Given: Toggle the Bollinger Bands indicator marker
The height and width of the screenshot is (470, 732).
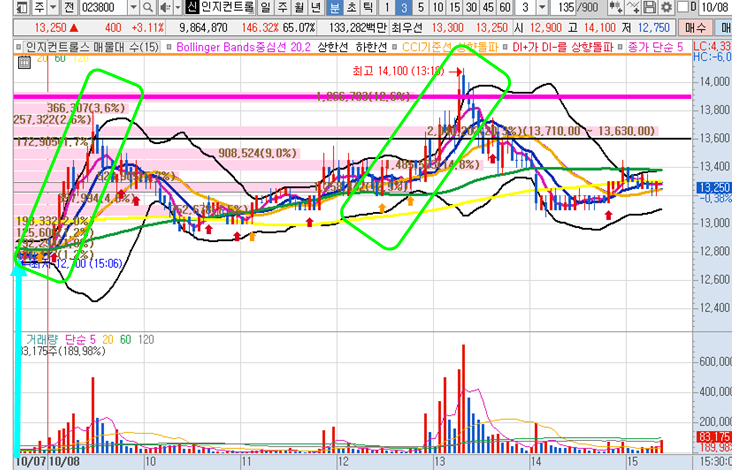Looking at the screenshot, I should coord(169,47).
